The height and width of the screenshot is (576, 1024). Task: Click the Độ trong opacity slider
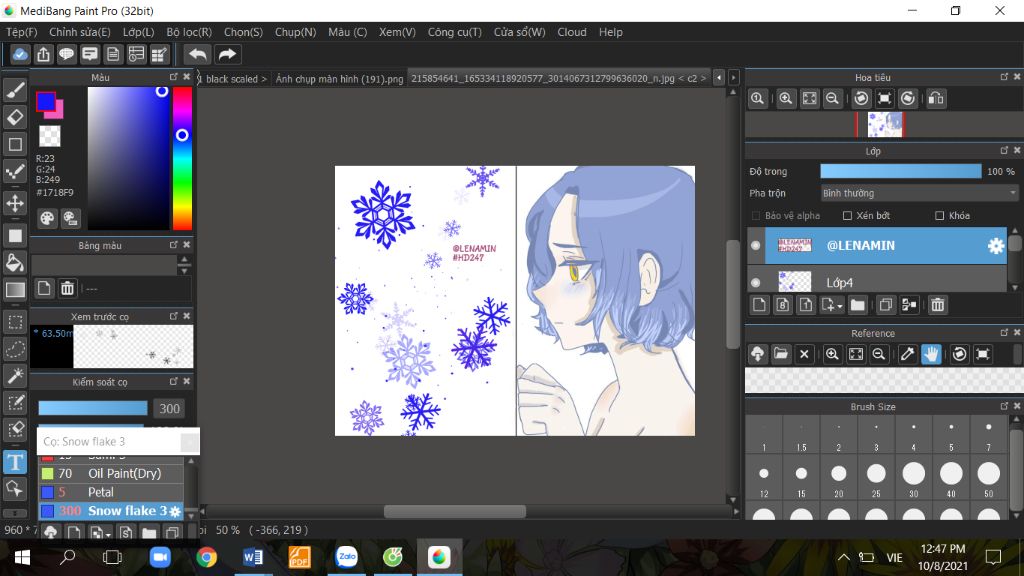tap(901, 171)
